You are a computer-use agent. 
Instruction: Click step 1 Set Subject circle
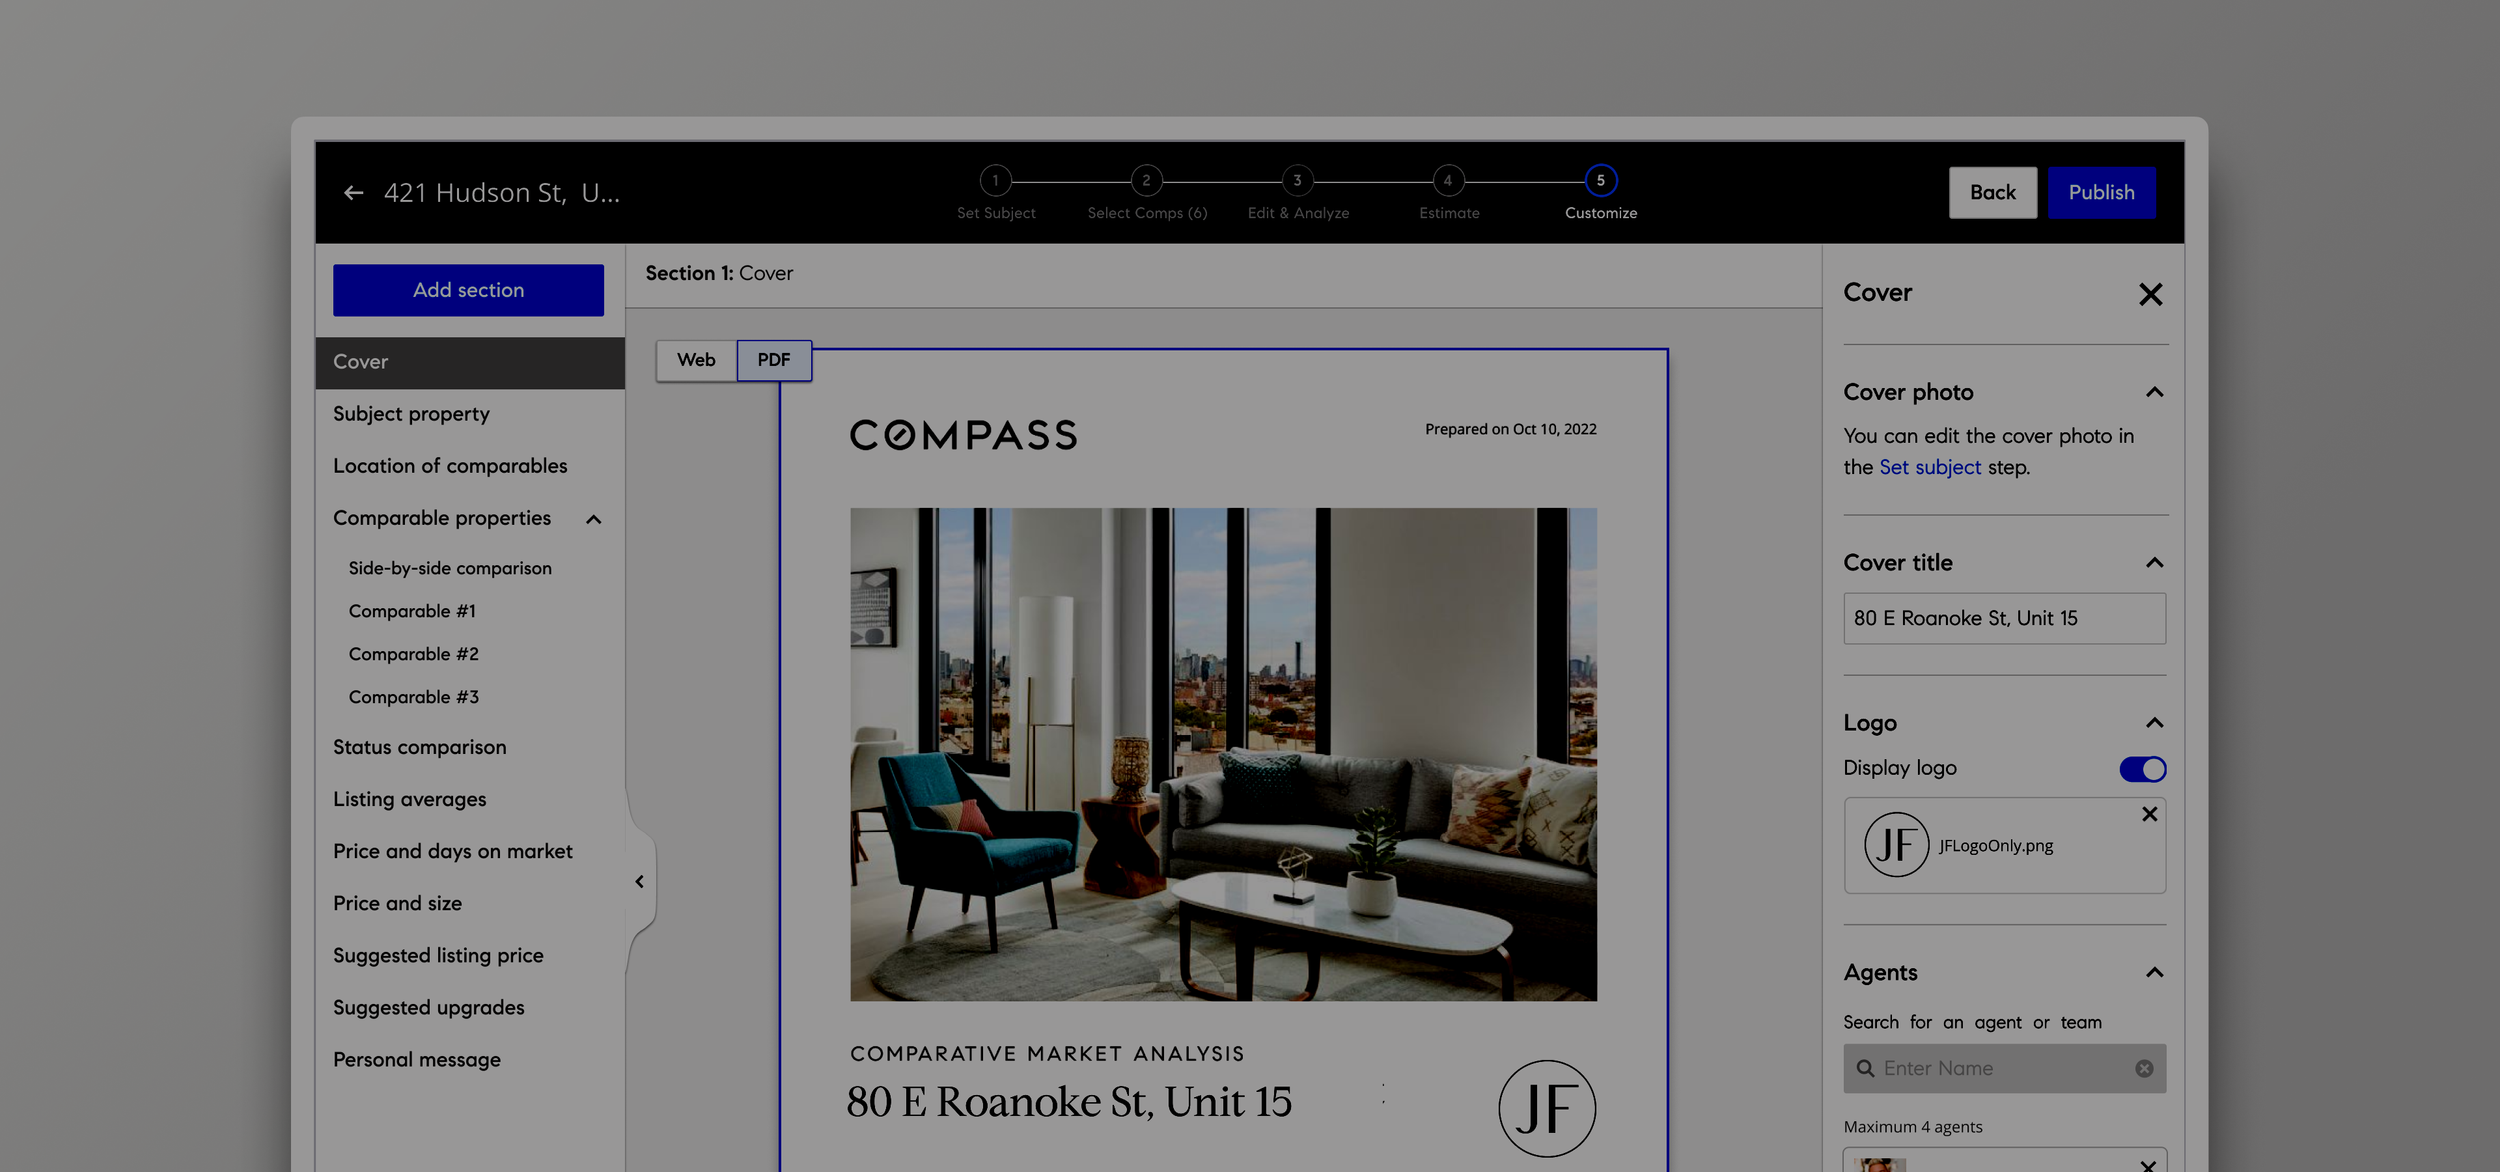995,181
